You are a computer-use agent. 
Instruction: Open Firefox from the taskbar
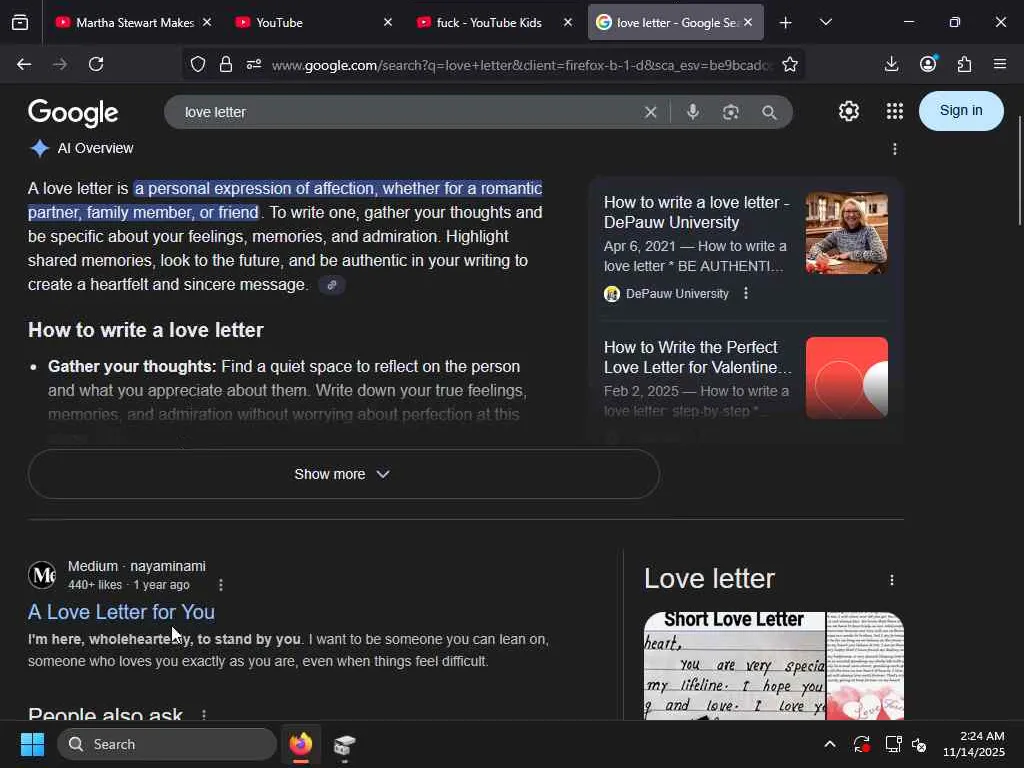click(x=301, y=744)
